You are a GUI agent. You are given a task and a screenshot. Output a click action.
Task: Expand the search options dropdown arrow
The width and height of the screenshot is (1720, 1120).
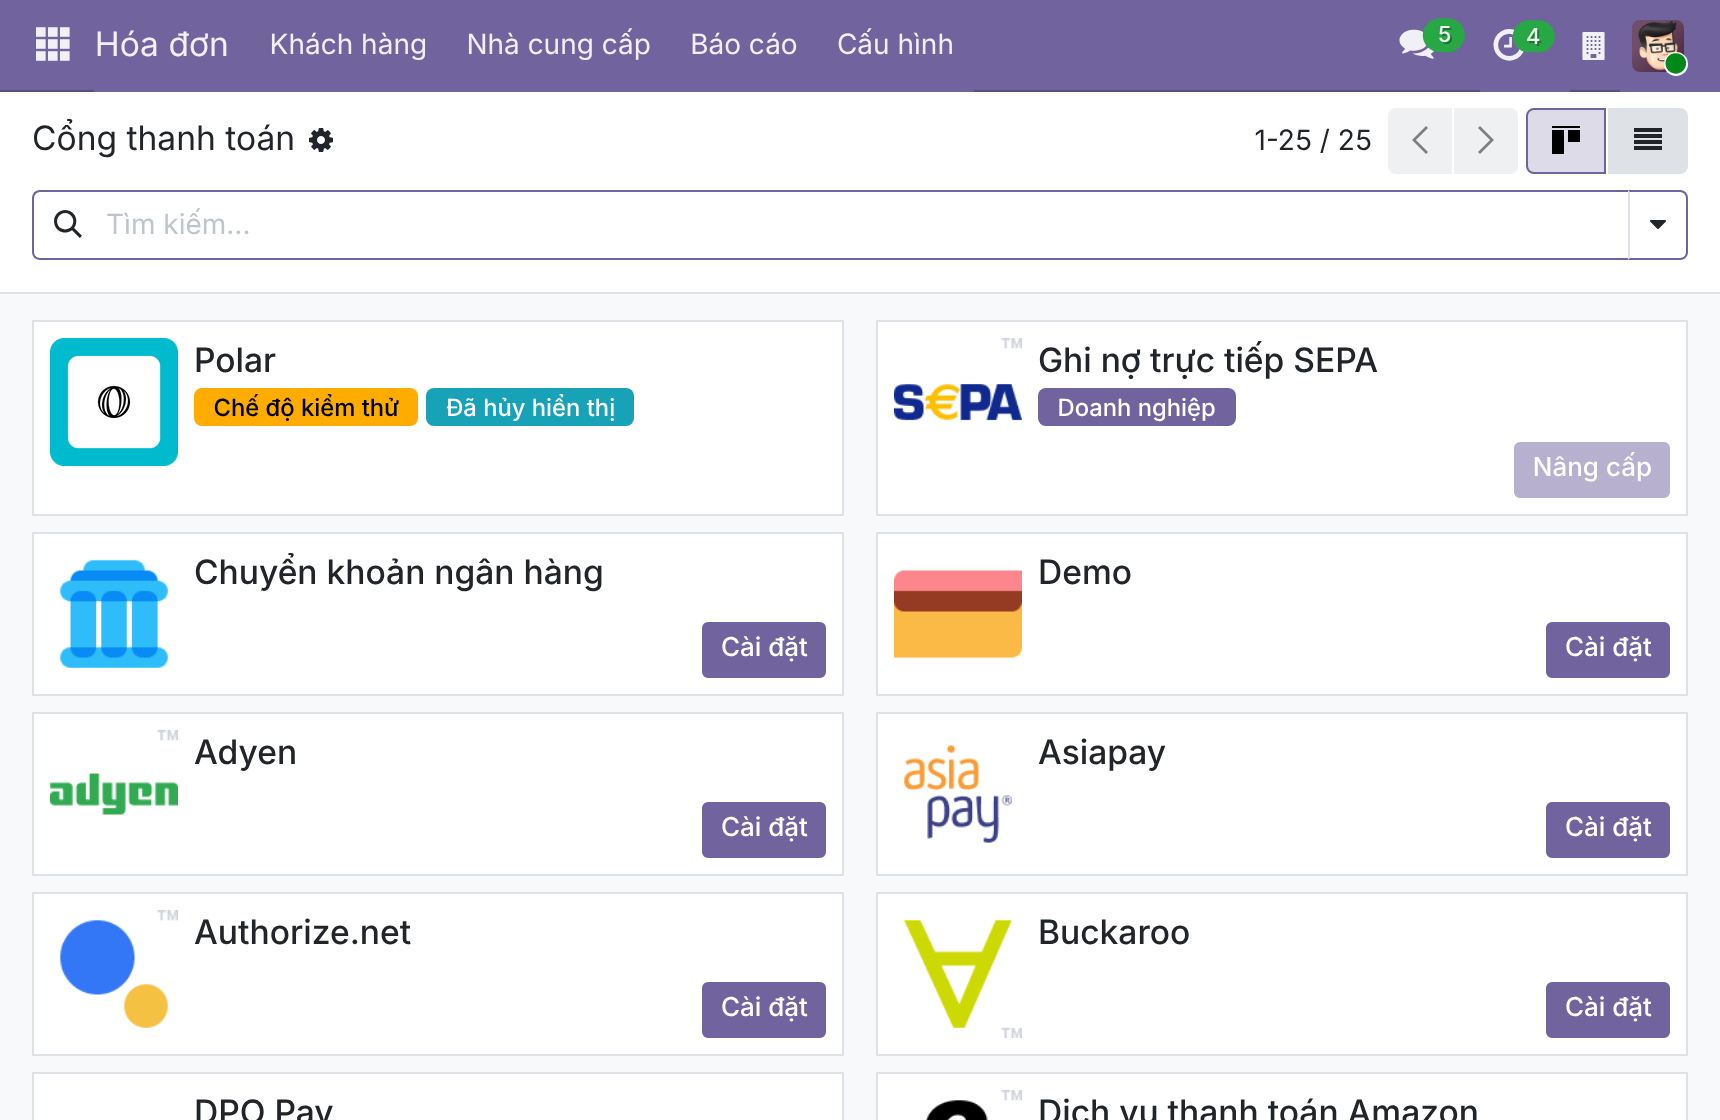click(x=1658, y=225)
